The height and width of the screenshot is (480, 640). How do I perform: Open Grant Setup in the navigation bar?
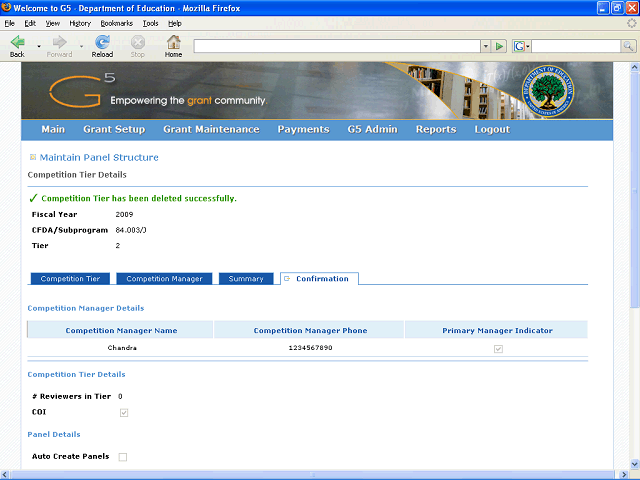pyautogui.click(x=114, y=129)
